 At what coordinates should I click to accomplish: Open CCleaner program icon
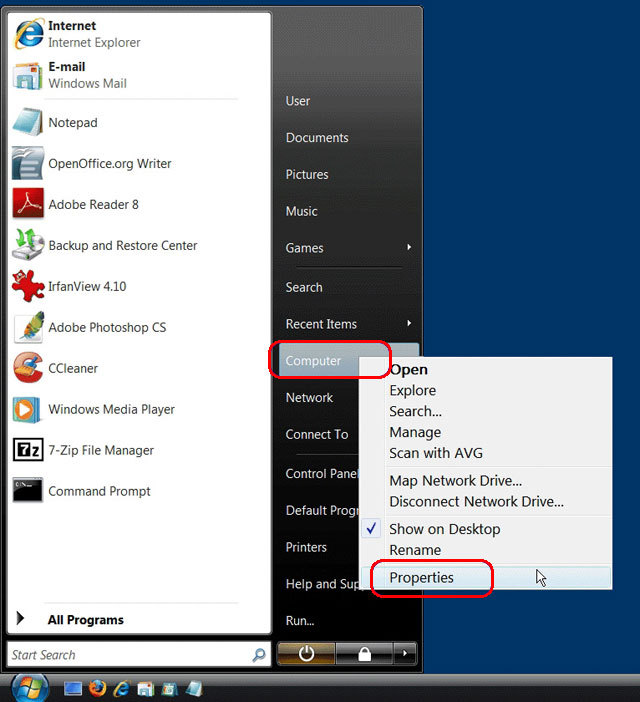pos(28,368)
